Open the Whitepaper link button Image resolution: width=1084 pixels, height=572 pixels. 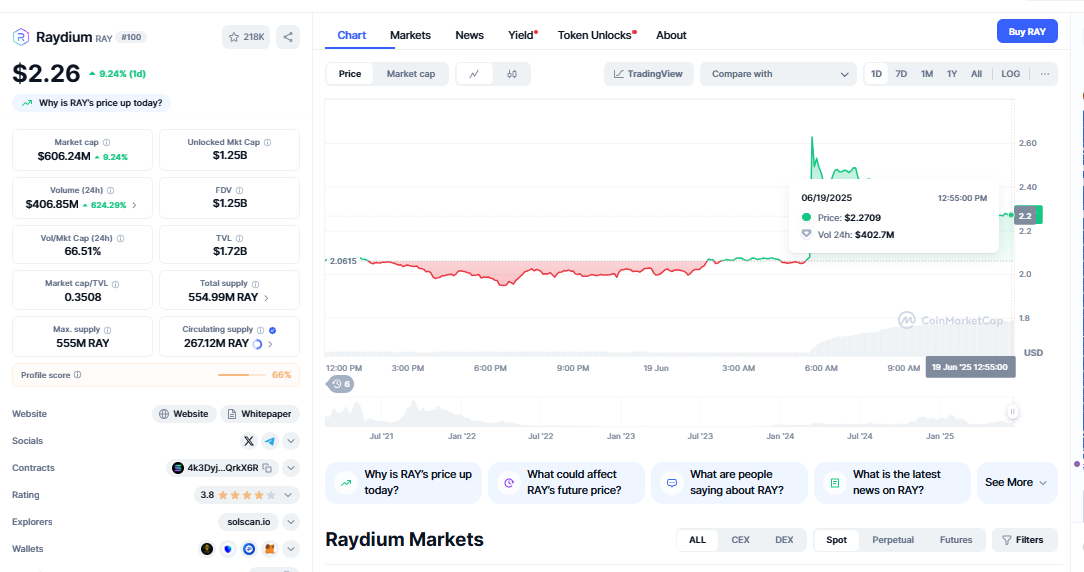260,414
